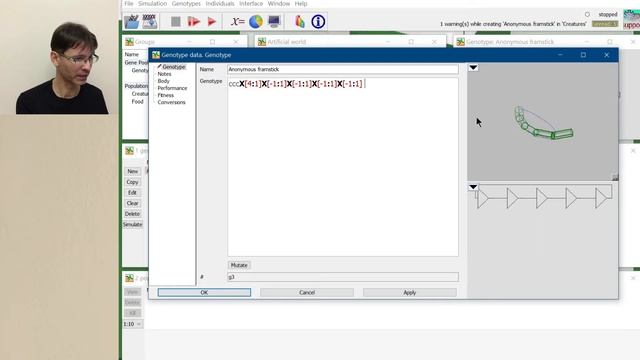
Task: Select Body in the dialog tree
Action: (163, 81)
